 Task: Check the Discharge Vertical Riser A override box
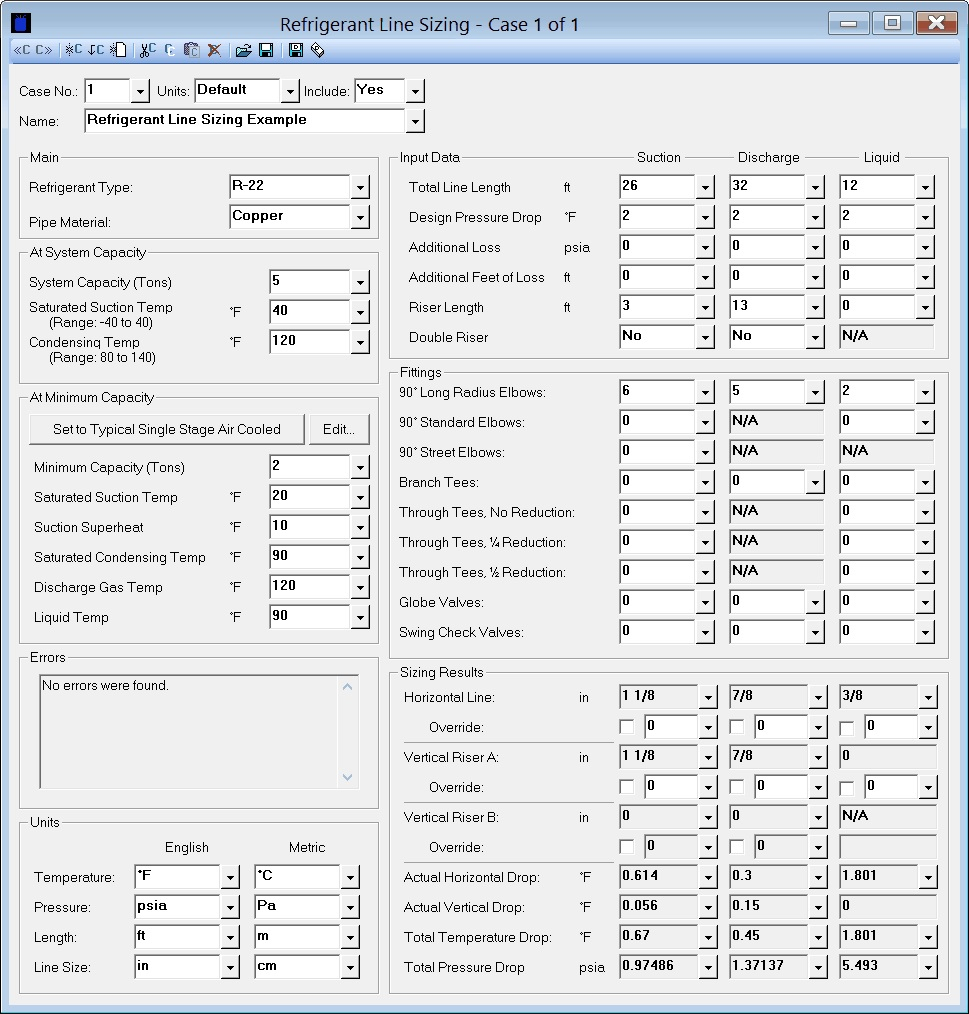click(737, 787)
